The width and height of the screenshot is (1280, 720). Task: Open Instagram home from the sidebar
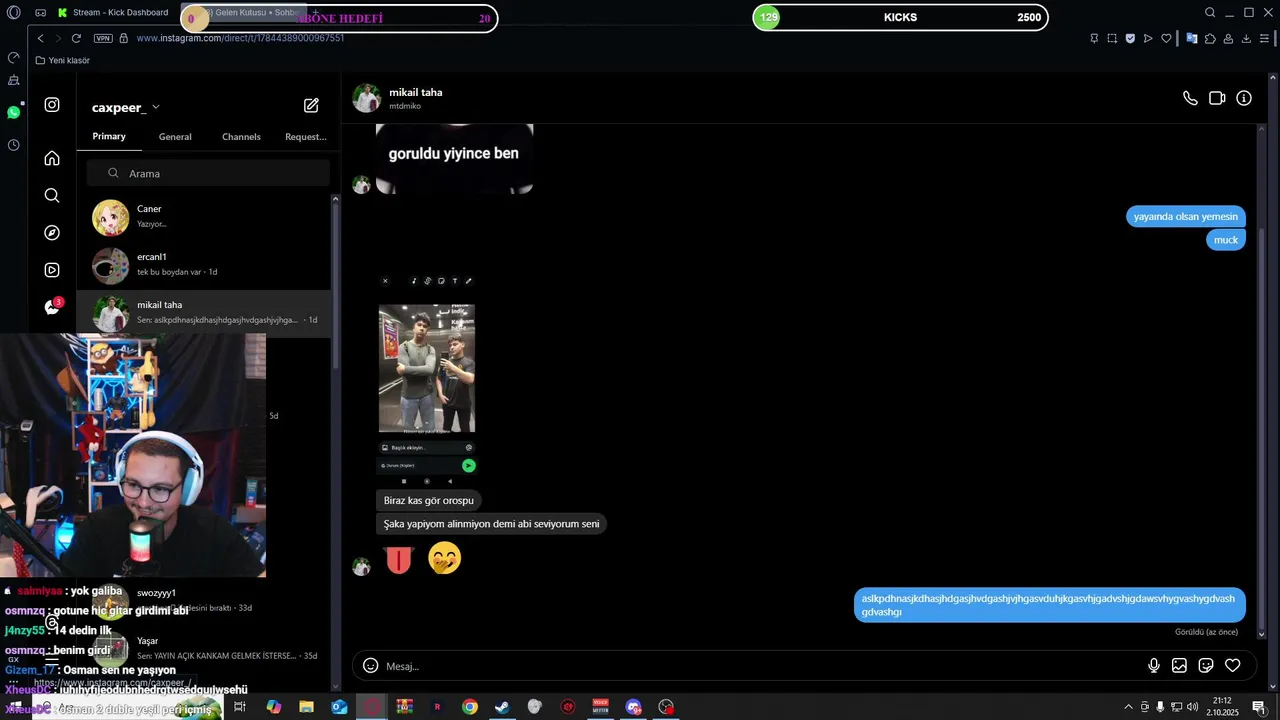(x=52, y=158)
